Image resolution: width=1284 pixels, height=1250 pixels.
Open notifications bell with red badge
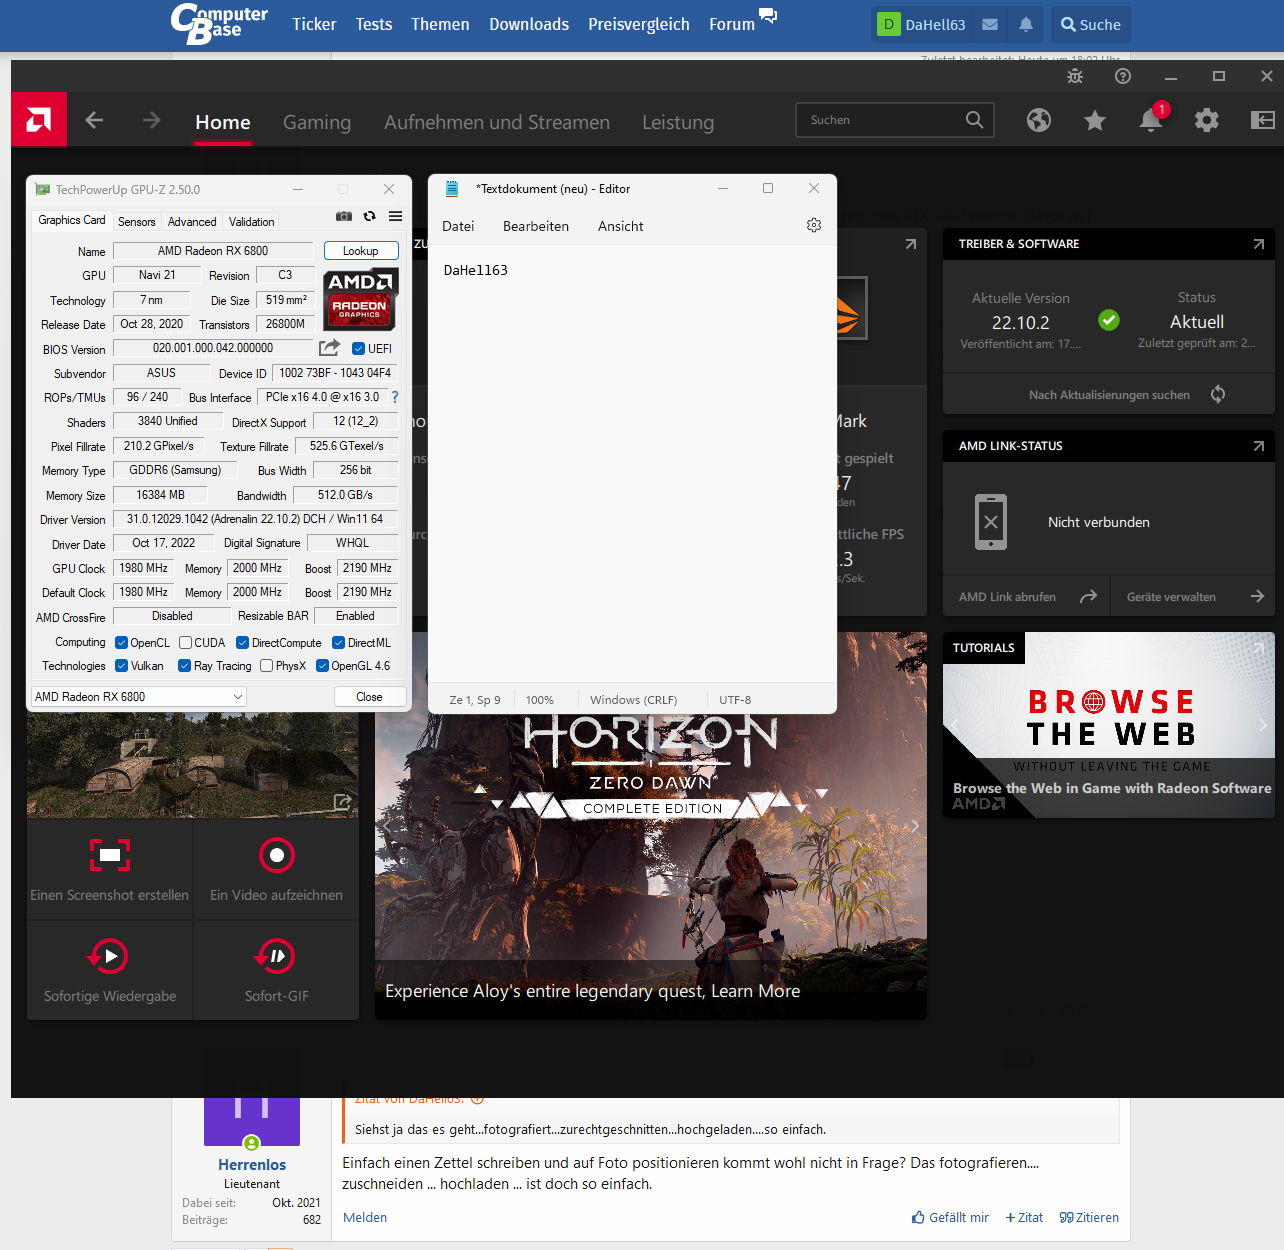[1151, 120]
